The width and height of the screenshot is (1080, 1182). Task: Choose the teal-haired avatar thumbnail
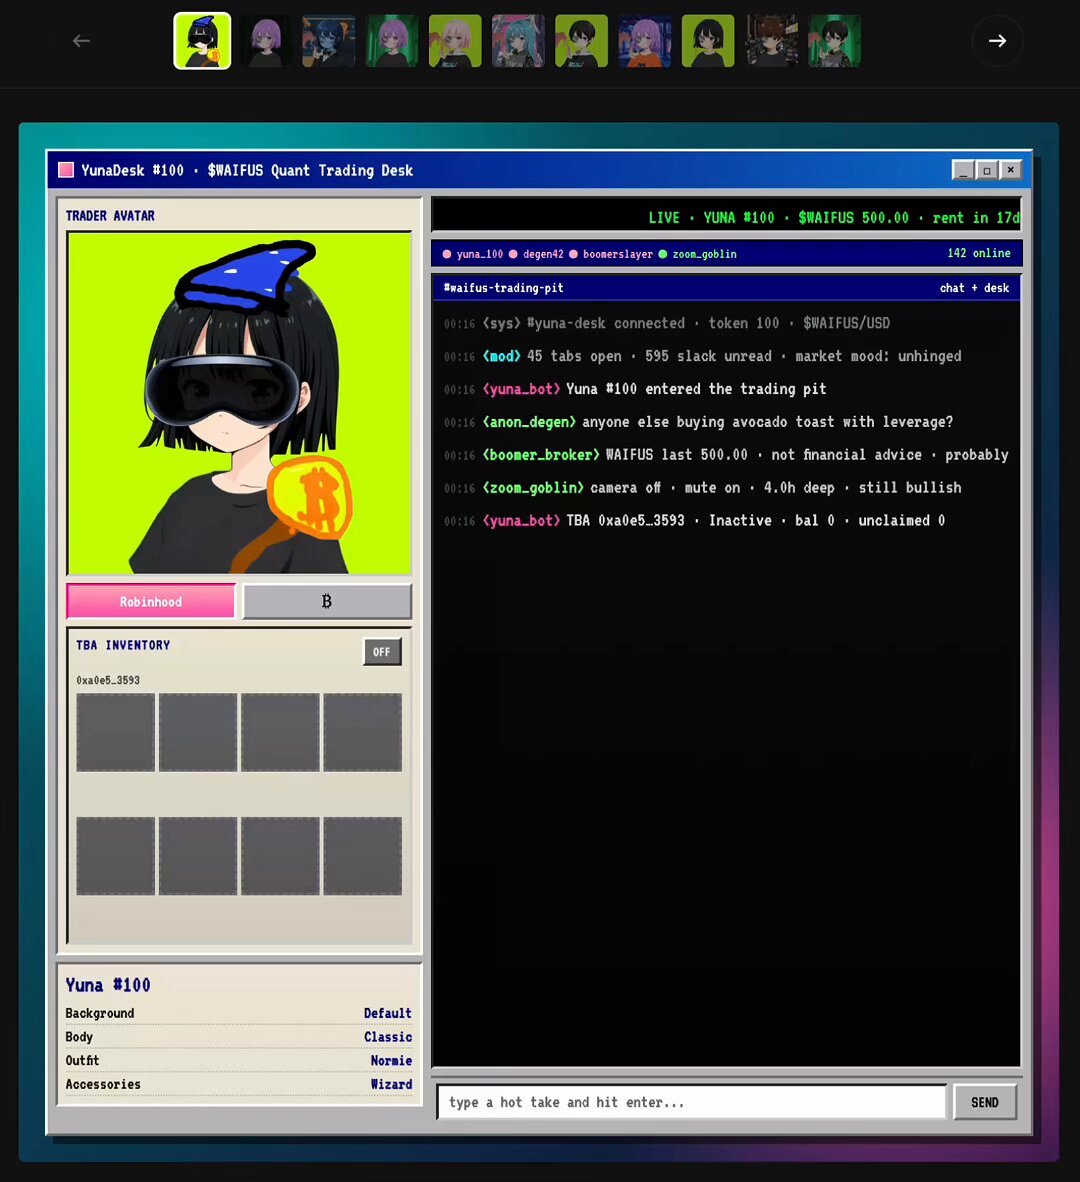519,41
